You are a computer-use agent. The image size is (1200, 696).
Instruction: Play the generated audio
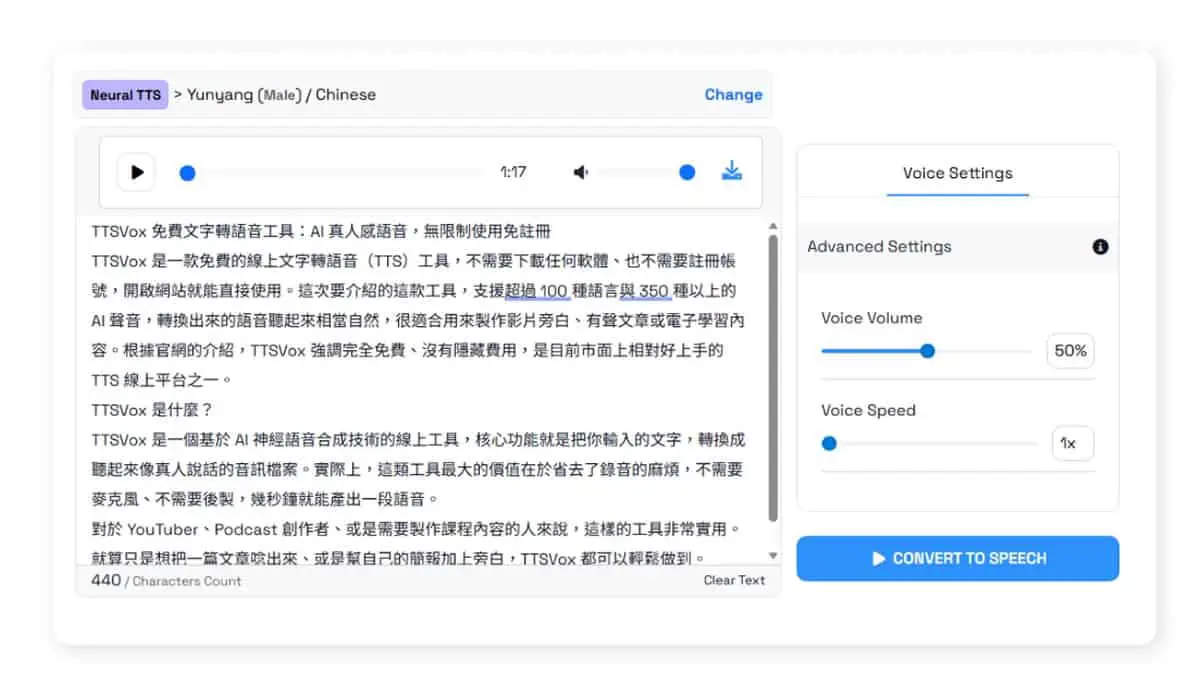(x=136, y=172)
